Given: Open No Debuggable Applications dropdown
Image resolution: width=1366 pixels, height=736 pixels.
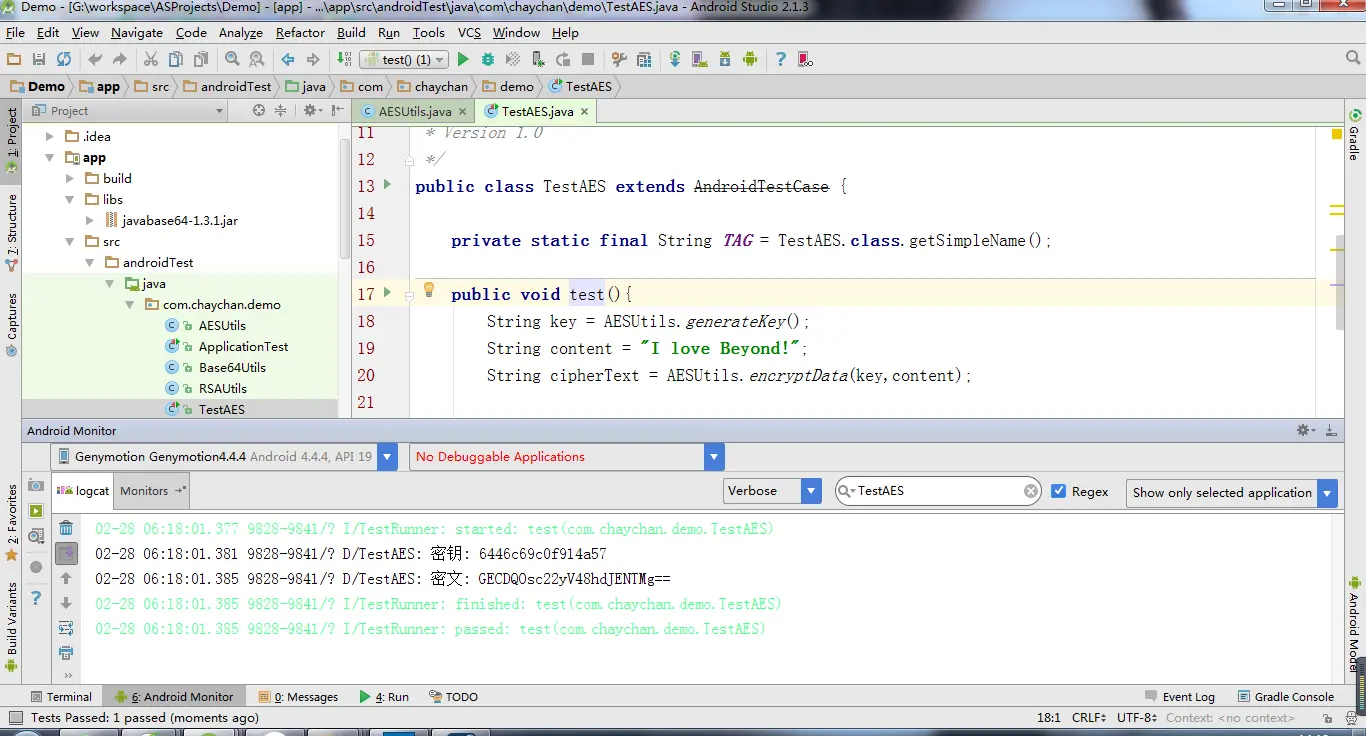Looking at the screenshot, I should pos(714,457).
